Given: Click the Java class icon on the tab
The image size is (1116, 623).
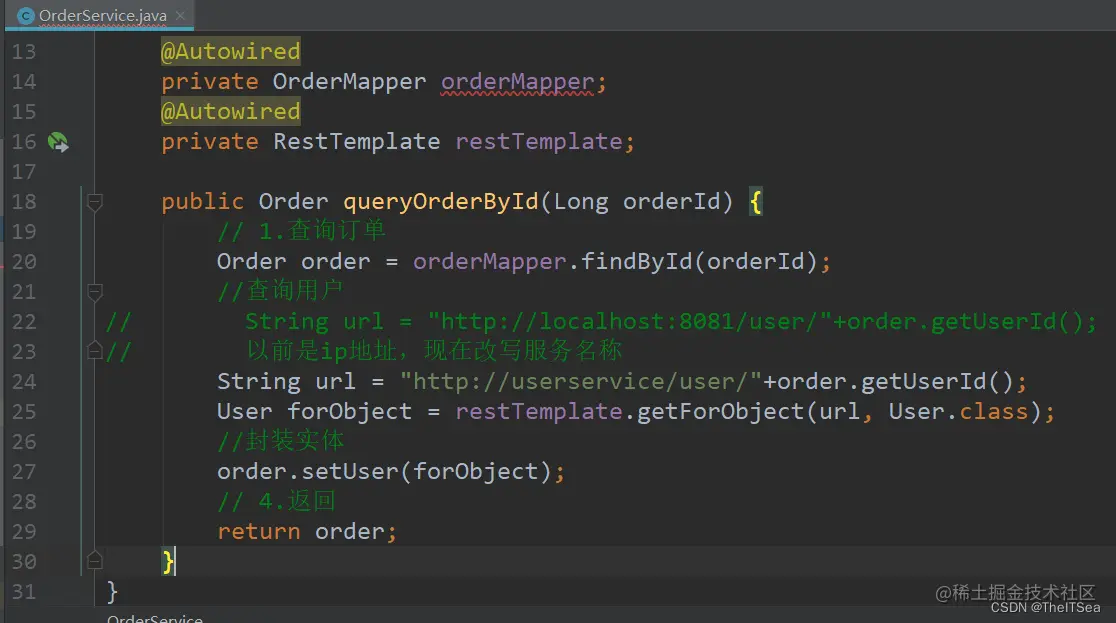Looking at the screenshot, I should [x=26, y=16].
